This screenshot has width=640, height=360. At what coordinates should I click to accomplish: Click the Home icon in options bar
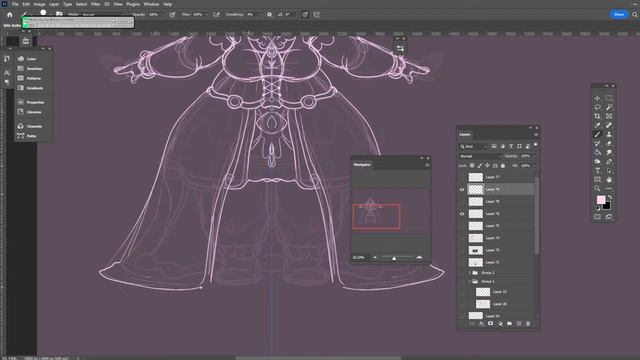pos(10,15)
